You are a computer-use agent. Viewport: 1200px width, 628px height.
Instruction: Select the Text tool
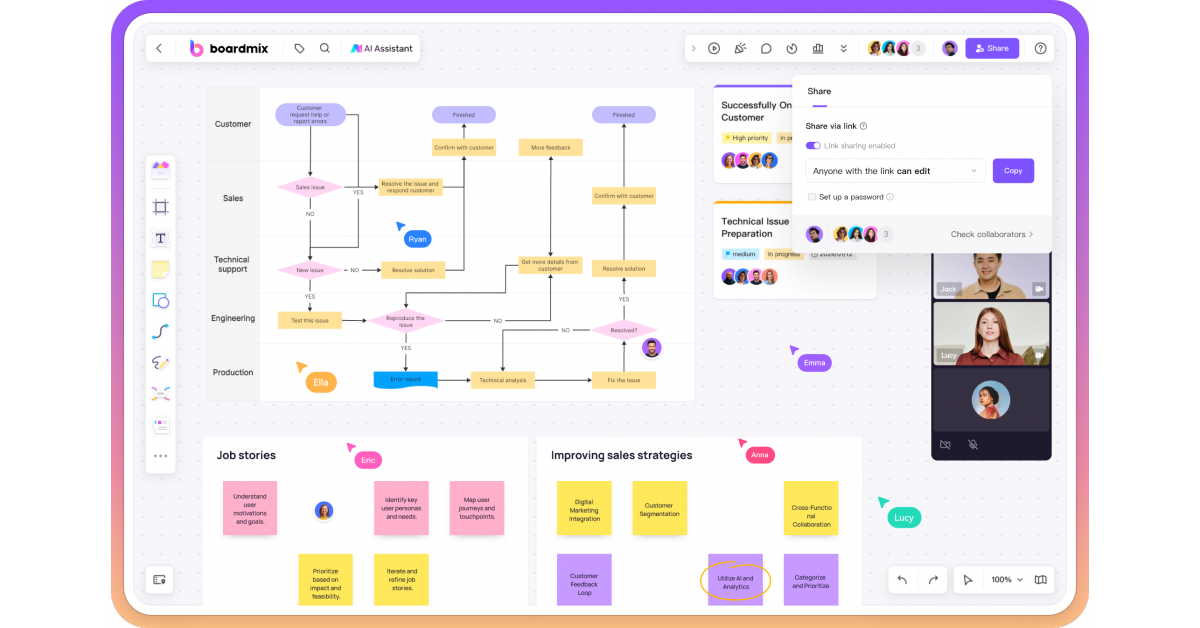[x=160, y=238]
